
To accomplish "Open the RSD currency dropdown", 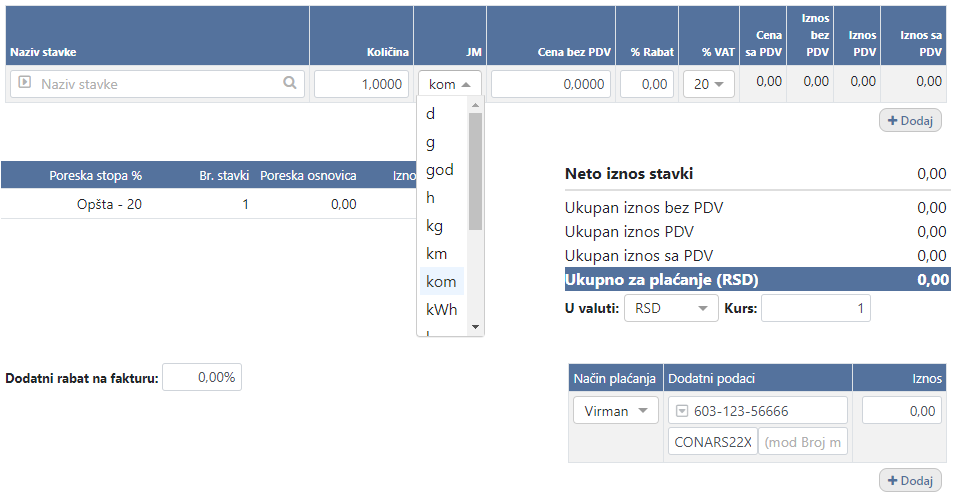I will point(671,308).
